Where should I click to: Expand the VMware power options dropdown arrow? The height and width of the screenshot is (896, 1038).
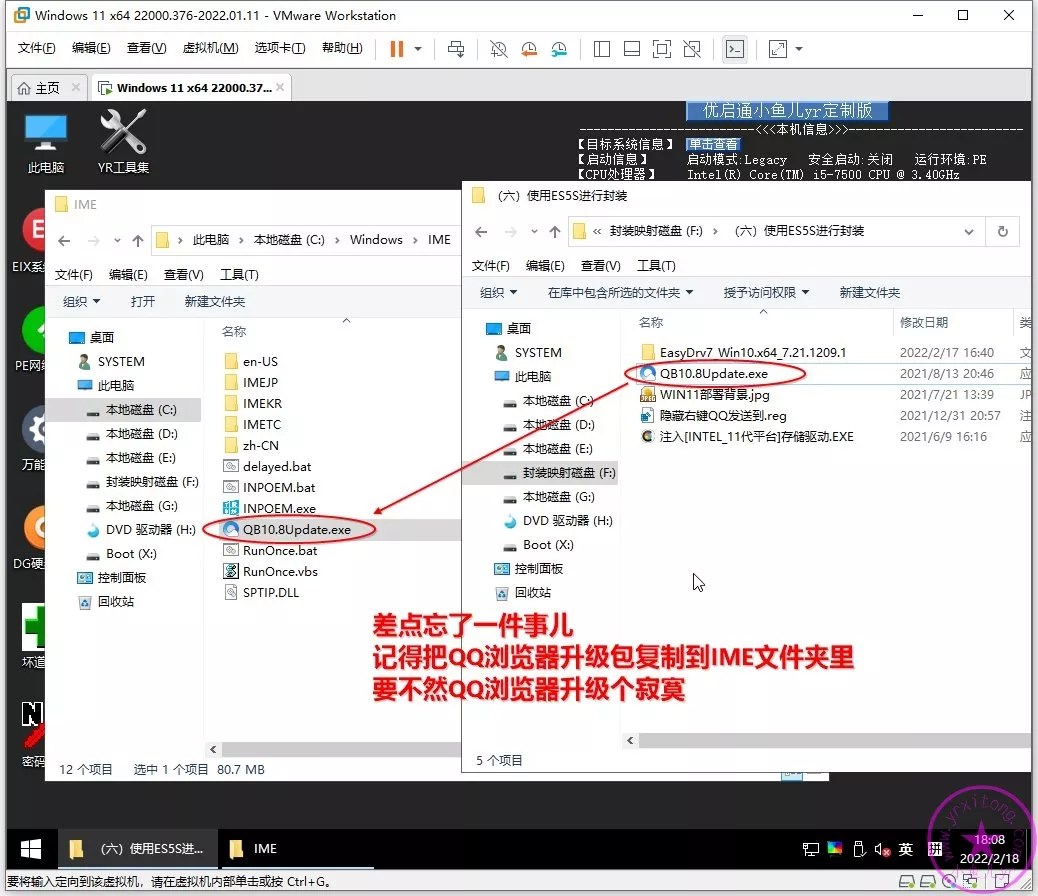click(418, 49)
